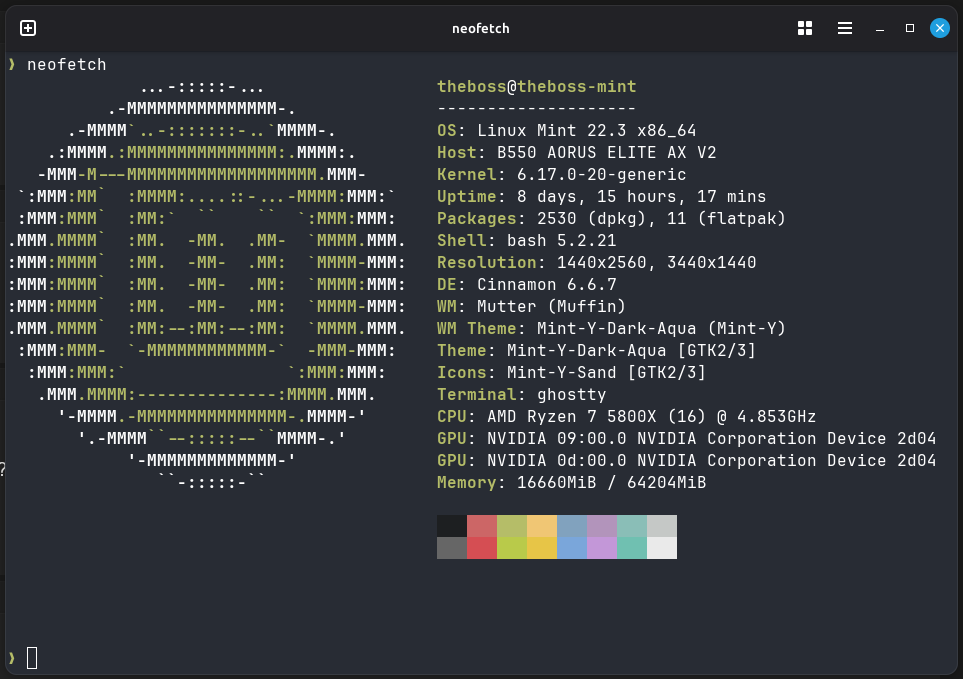Click the Packages 2530 (dpkg) line

point(611,219)
